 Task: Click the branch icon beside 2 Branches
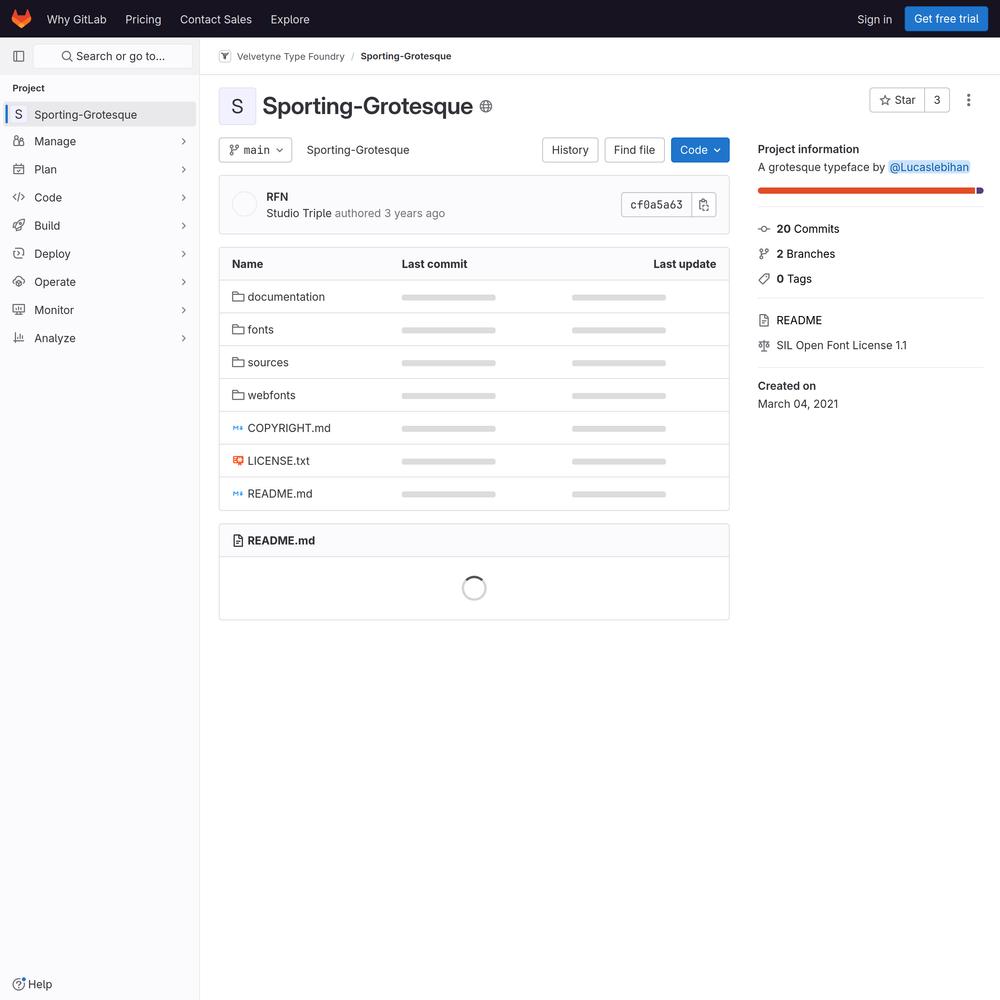(x=764, y=254)
